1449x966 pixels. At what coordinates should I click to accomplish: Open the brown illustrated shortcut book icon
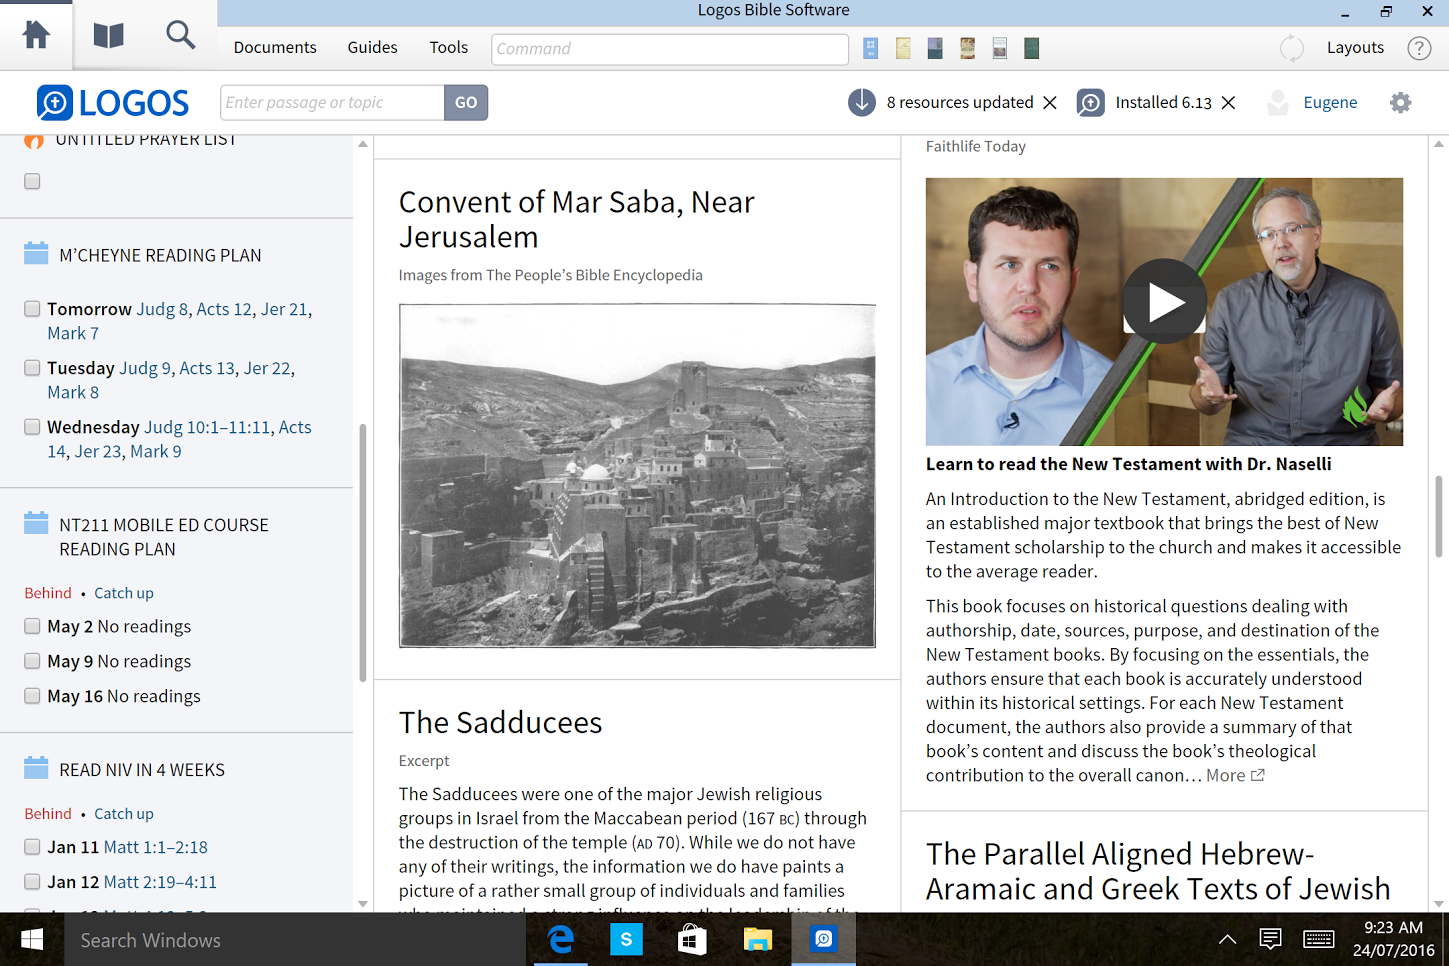pyautogui.click(x=967, y=48)
